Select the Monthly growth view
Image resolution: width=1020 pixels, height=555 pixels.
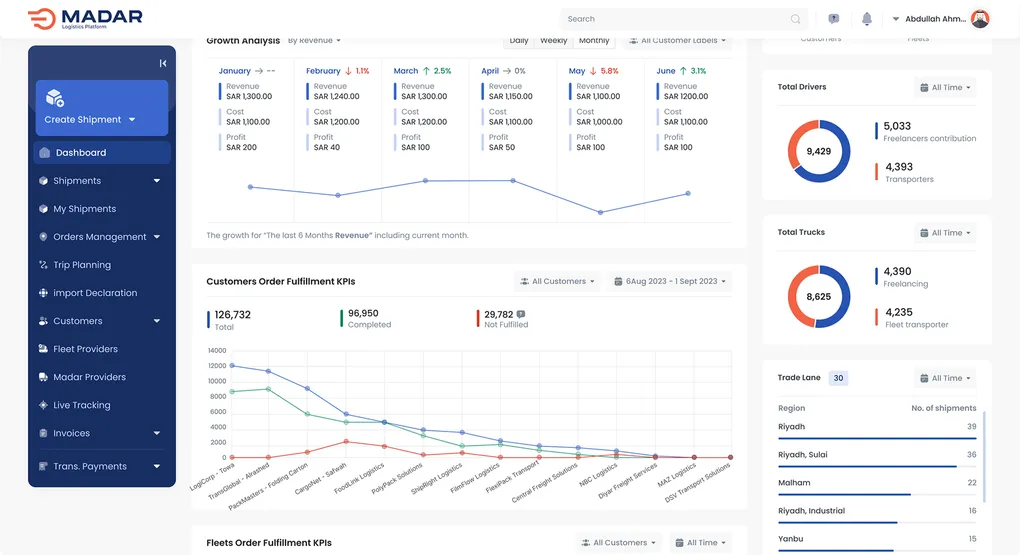click(x=594, y=41)
